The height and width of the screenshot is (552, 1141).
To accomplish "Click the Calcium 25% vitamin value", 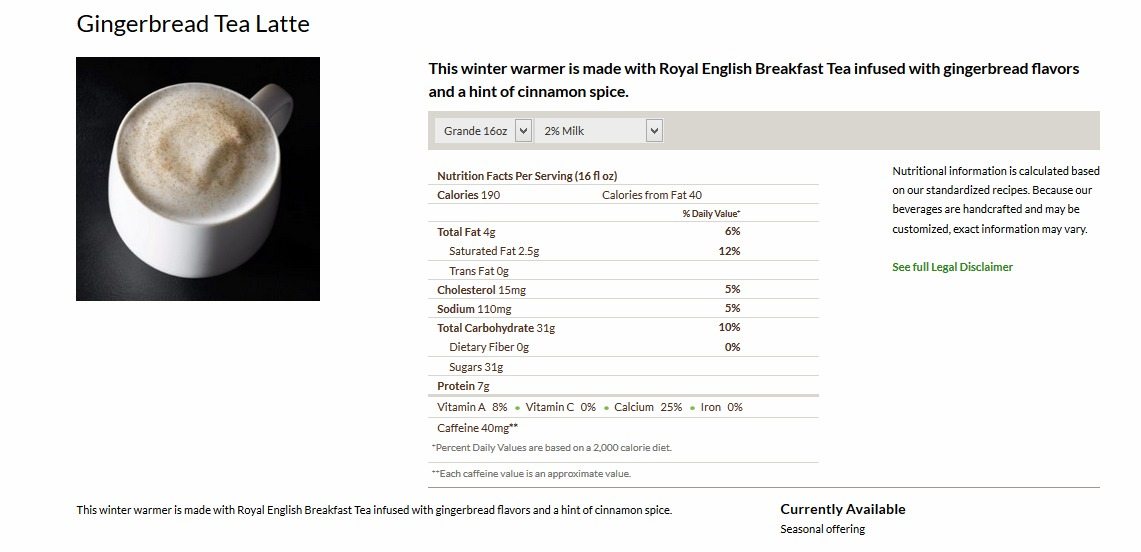I will 648,407.
